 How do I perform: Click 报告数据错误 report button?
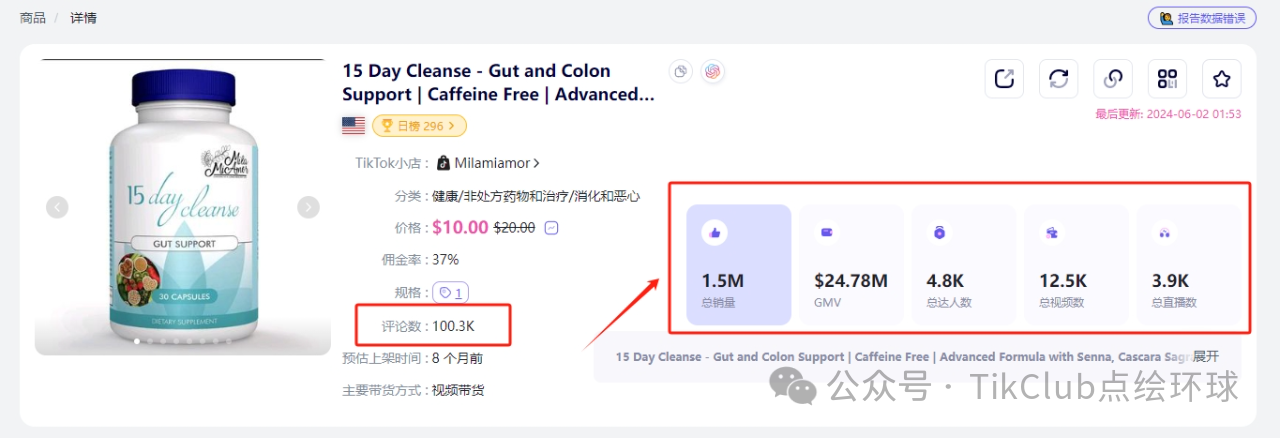coord(1202,18)
